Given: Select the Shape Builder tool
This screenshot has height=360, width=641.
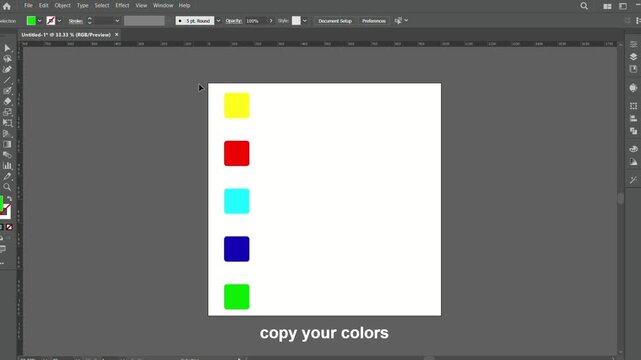Looking at the screenshot, I should (7, 112).
